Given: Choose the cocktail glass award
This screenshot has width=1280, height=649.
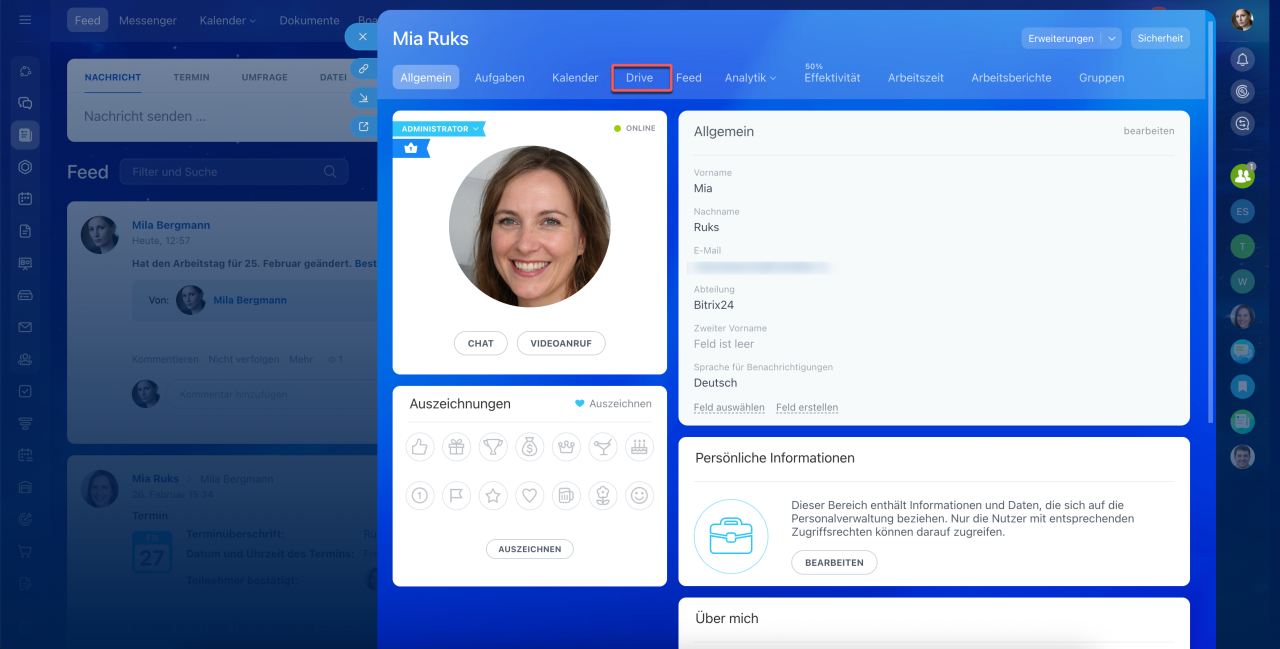Looking at the screenshot, I should coord(603,448).
